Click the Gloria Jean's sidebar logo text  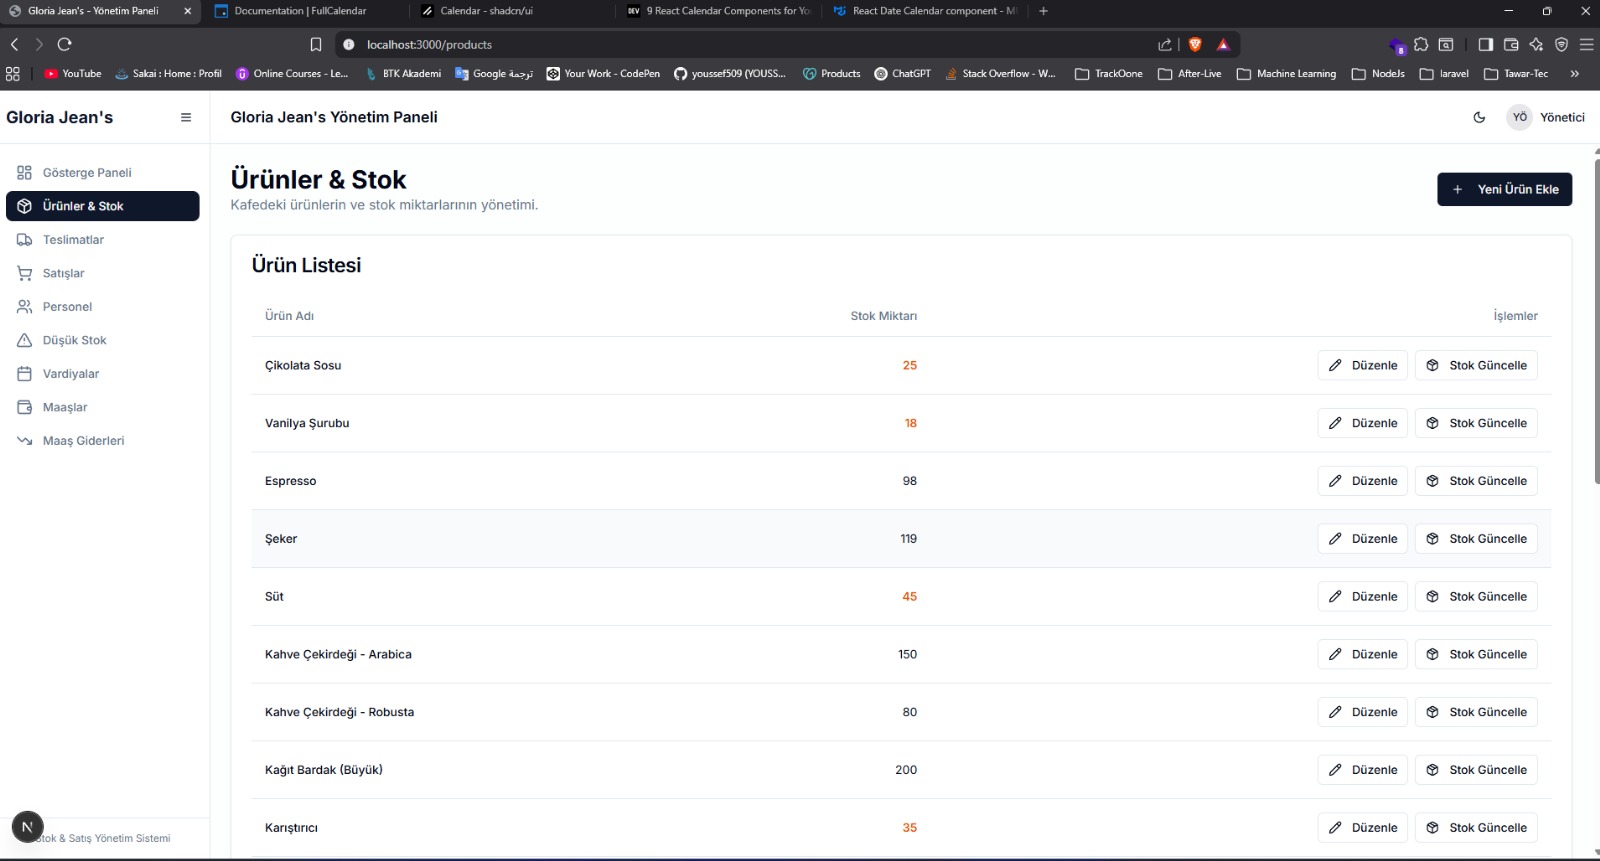(x=60, y=117)
